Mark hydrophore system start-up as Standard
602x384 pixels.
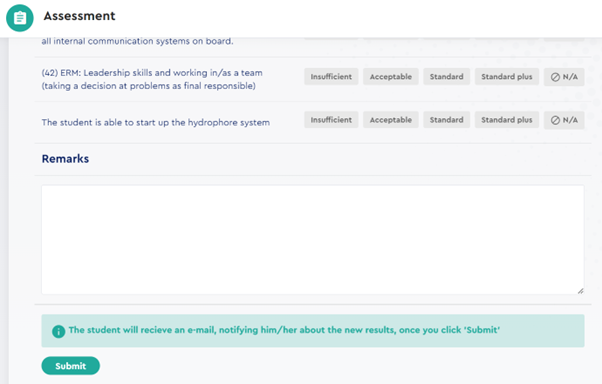point(447,120)
